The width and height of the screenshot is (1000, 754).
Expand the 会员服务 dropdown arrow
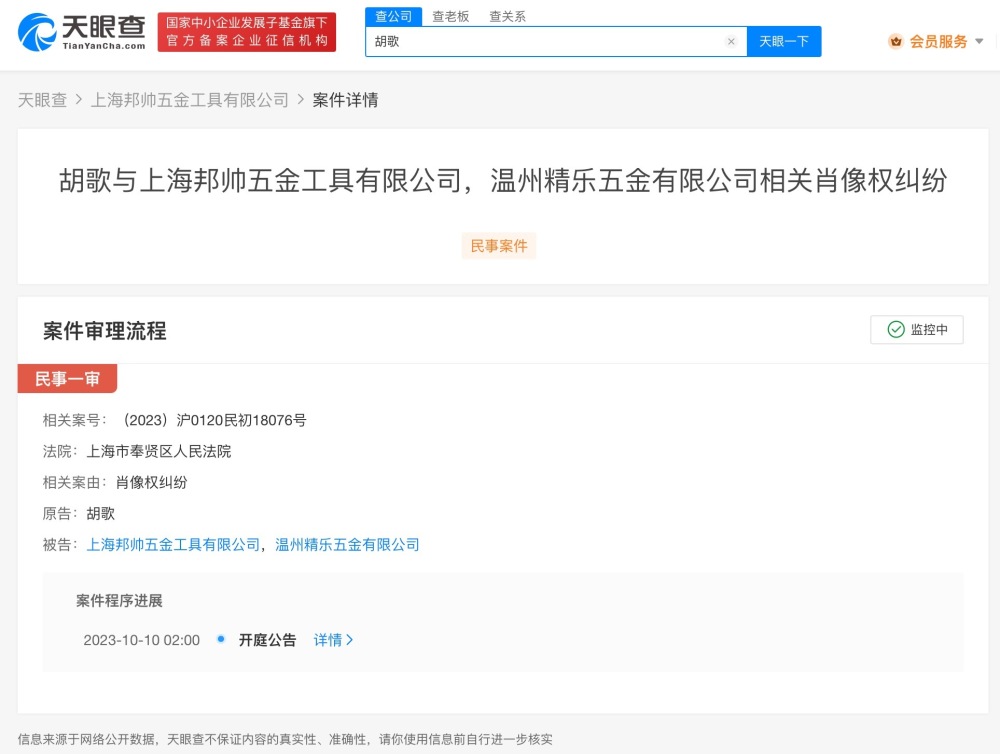coord(979,42)
